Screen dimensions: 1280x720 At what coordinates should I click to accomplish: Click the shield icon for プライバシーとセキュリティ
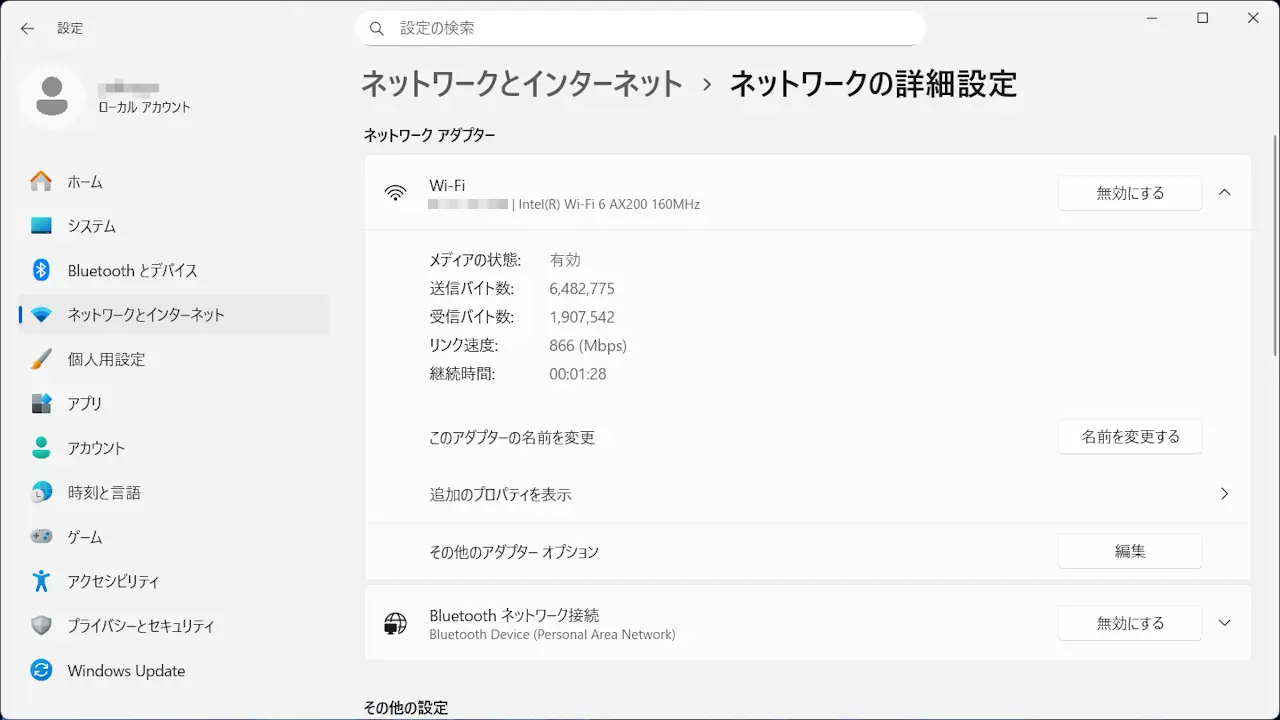point(41,626)
